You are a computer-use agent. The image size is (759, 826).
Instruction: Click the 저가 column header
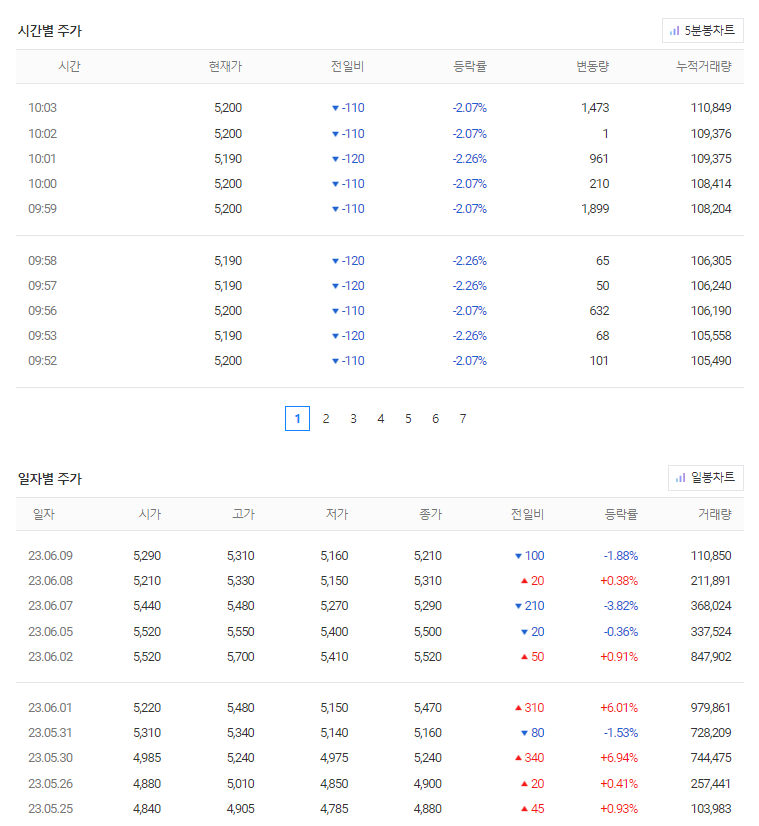click(337, 514)
